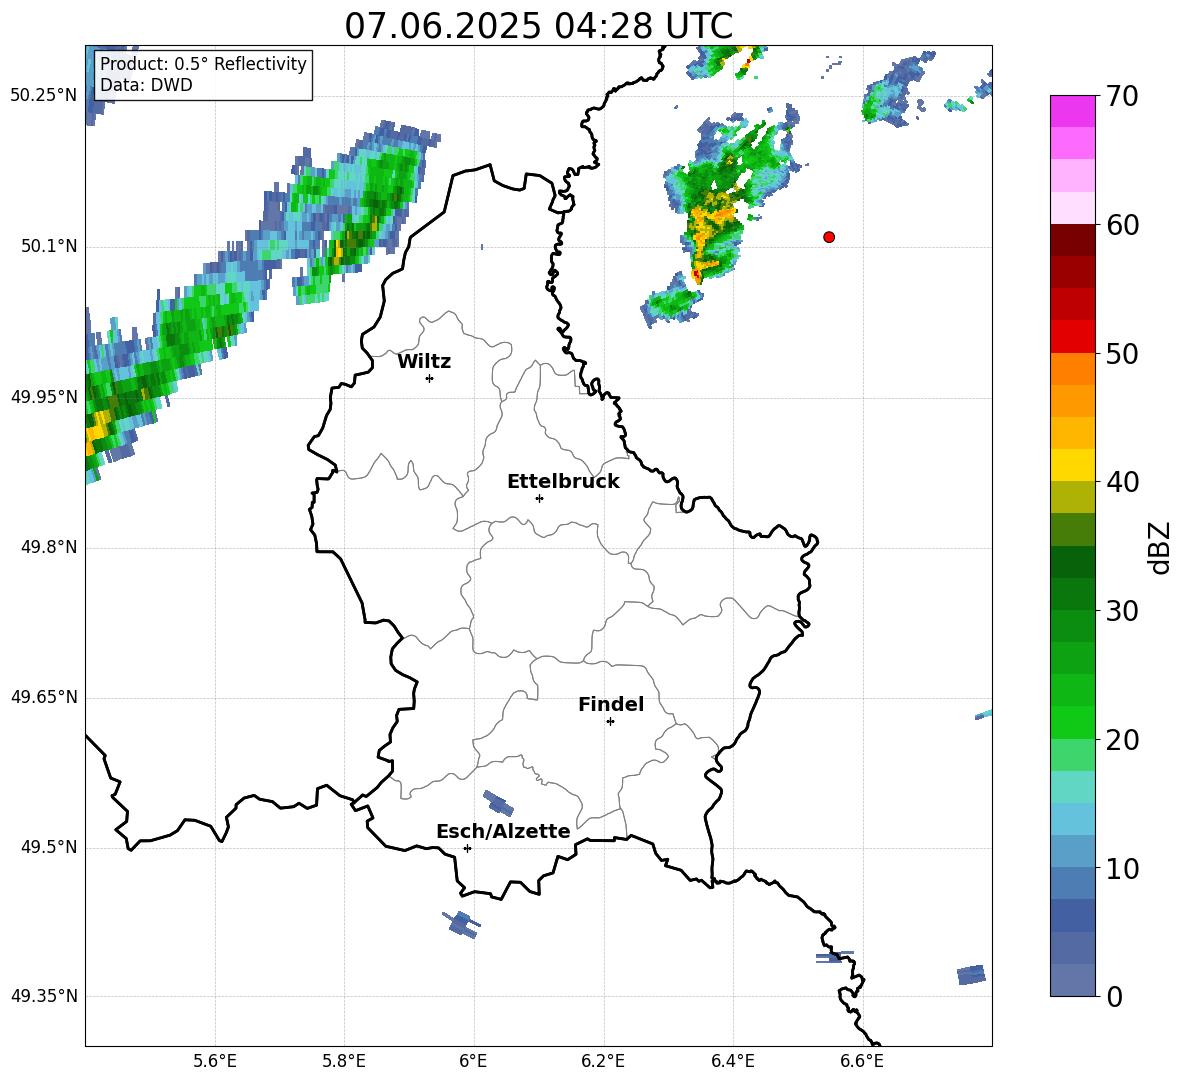1184x1081 pixels.
Task: Click the 49.65°N latitude label
Action: (44, 696)
